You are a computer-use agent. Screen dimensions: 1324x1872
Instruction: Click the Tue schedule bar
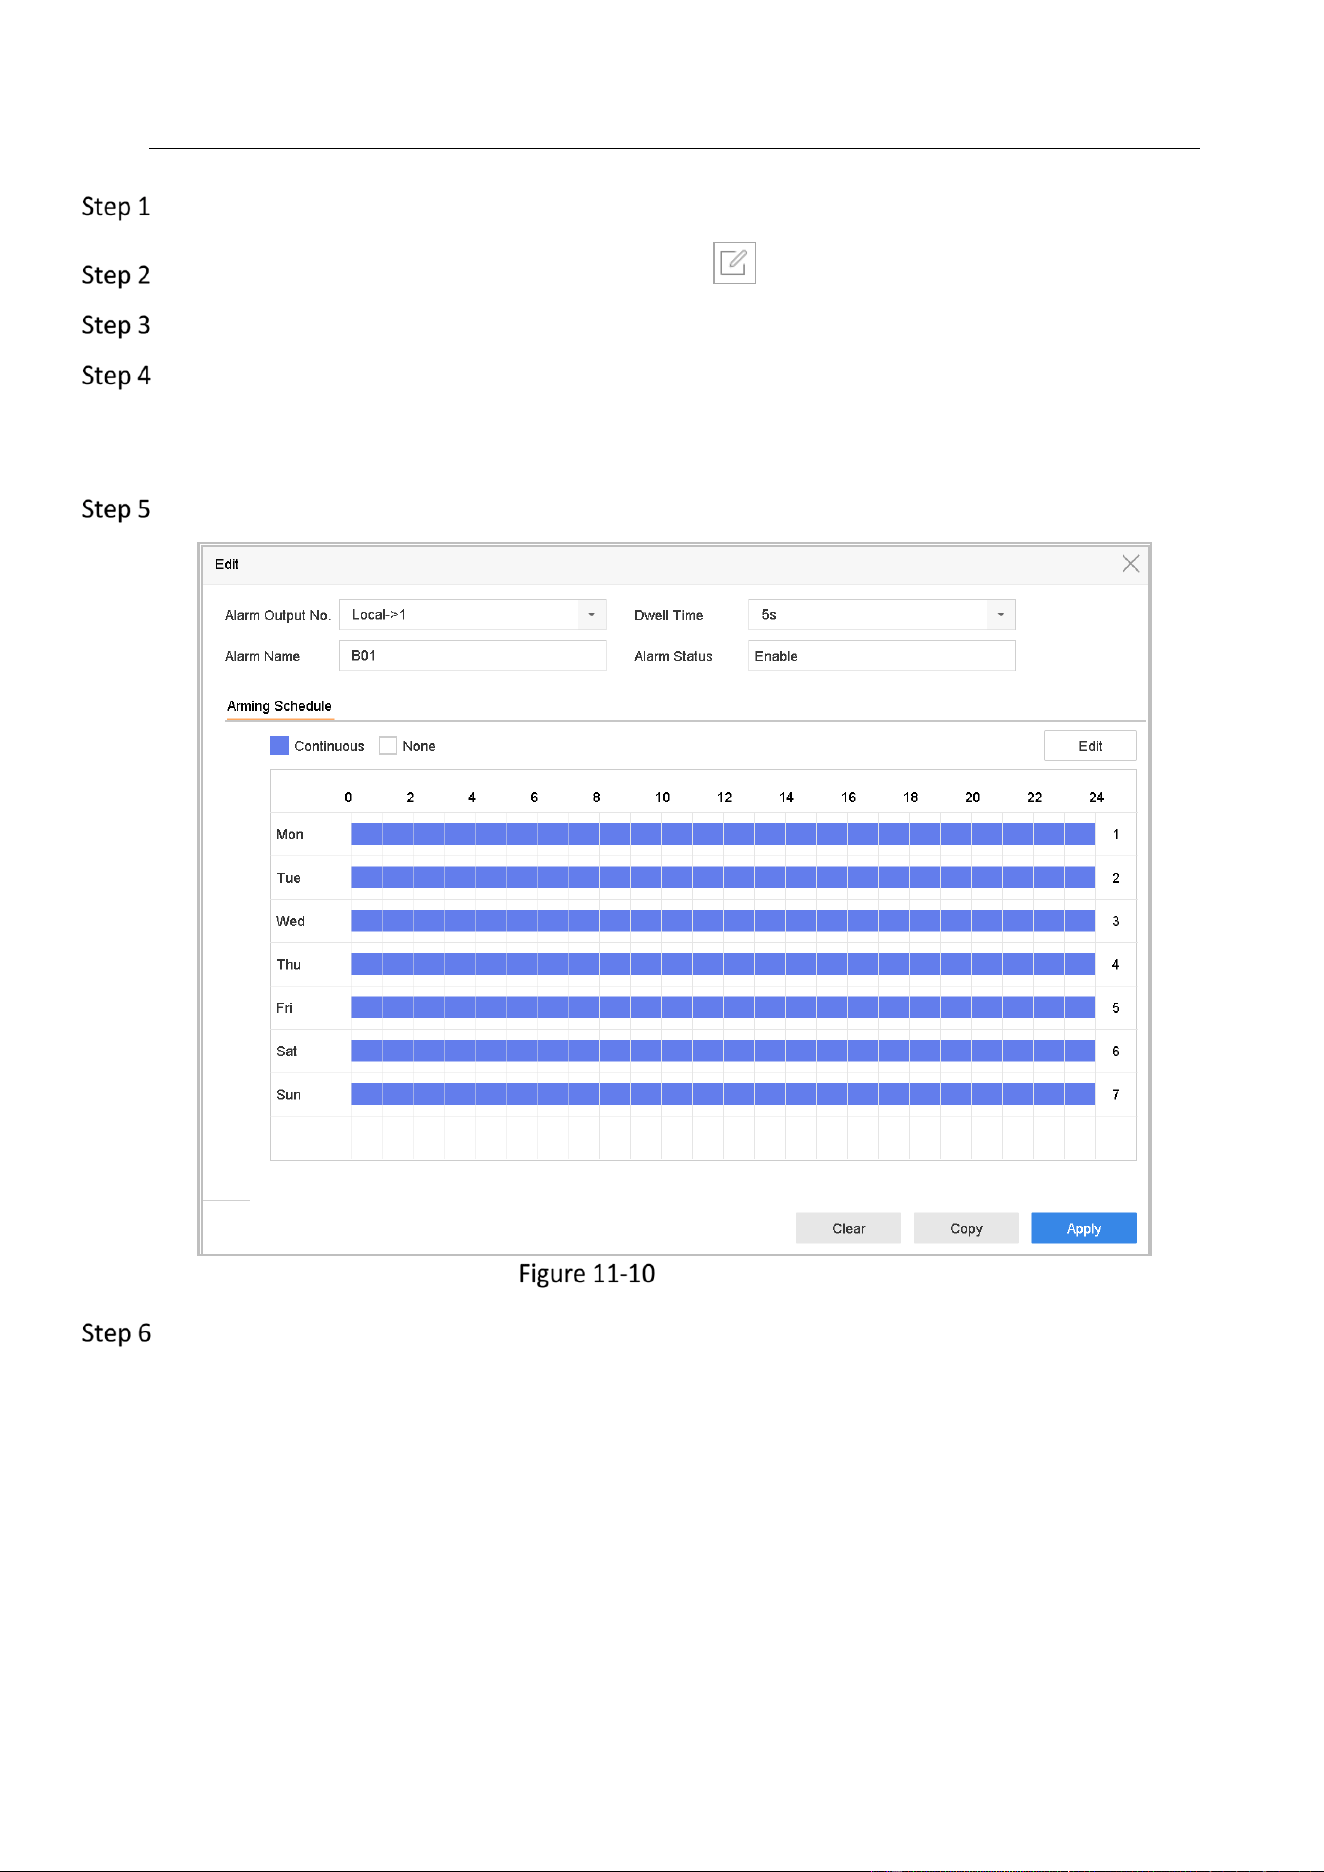tap(723, 878)
